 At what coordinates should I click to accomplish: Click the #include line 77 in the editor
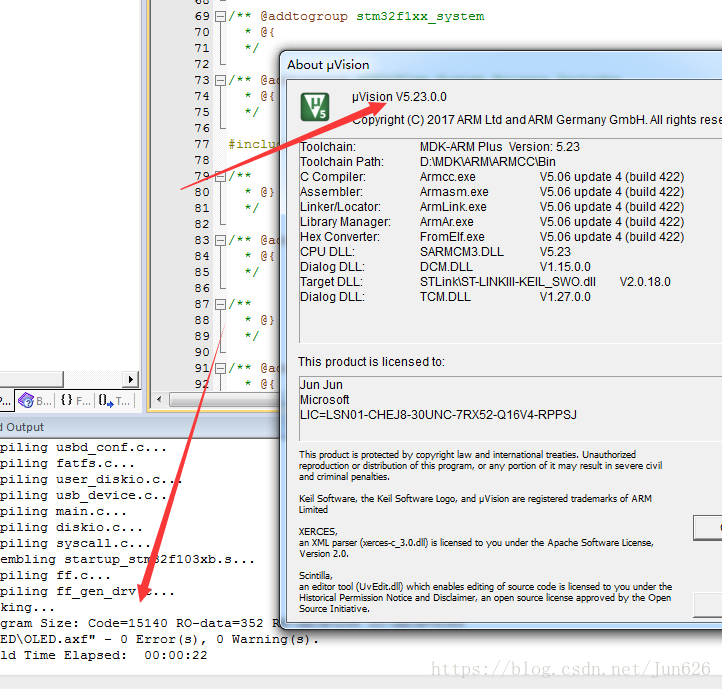coord(254,144)
